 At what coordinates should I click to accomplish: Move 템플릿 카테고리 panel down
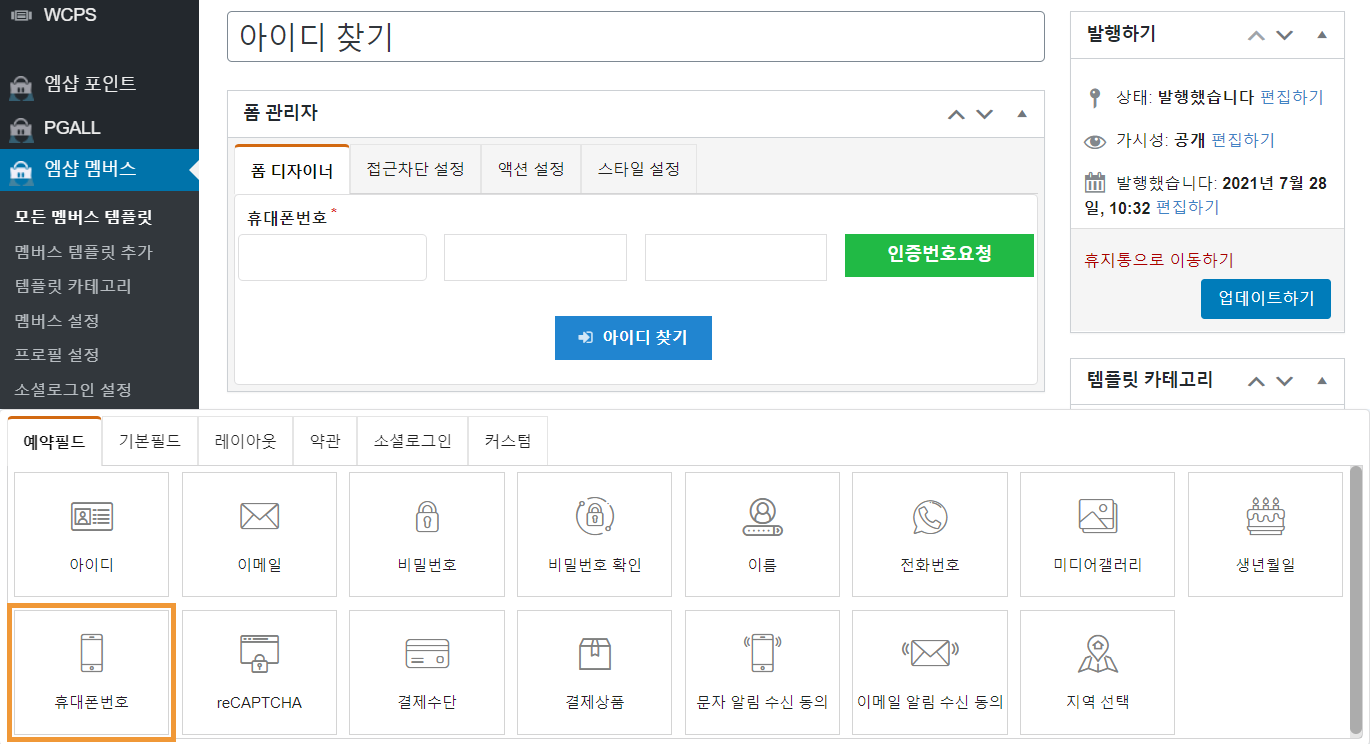coord(1285,381)
